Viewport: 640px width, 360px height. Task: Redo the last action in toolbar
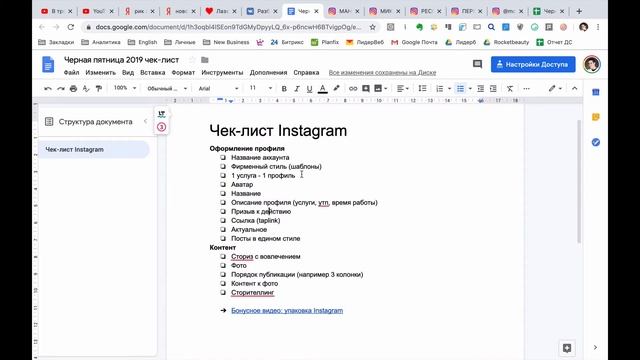tap(61, 89)
